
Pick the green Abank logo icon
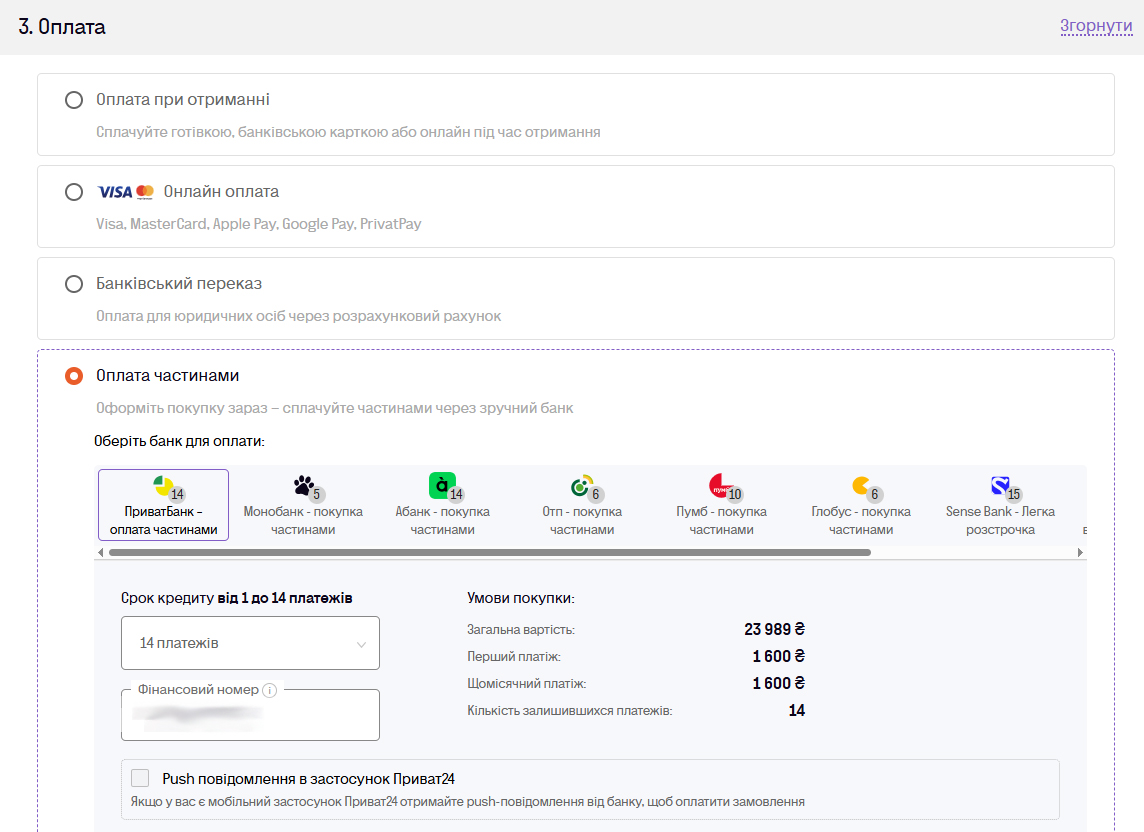tap(441, 485)
